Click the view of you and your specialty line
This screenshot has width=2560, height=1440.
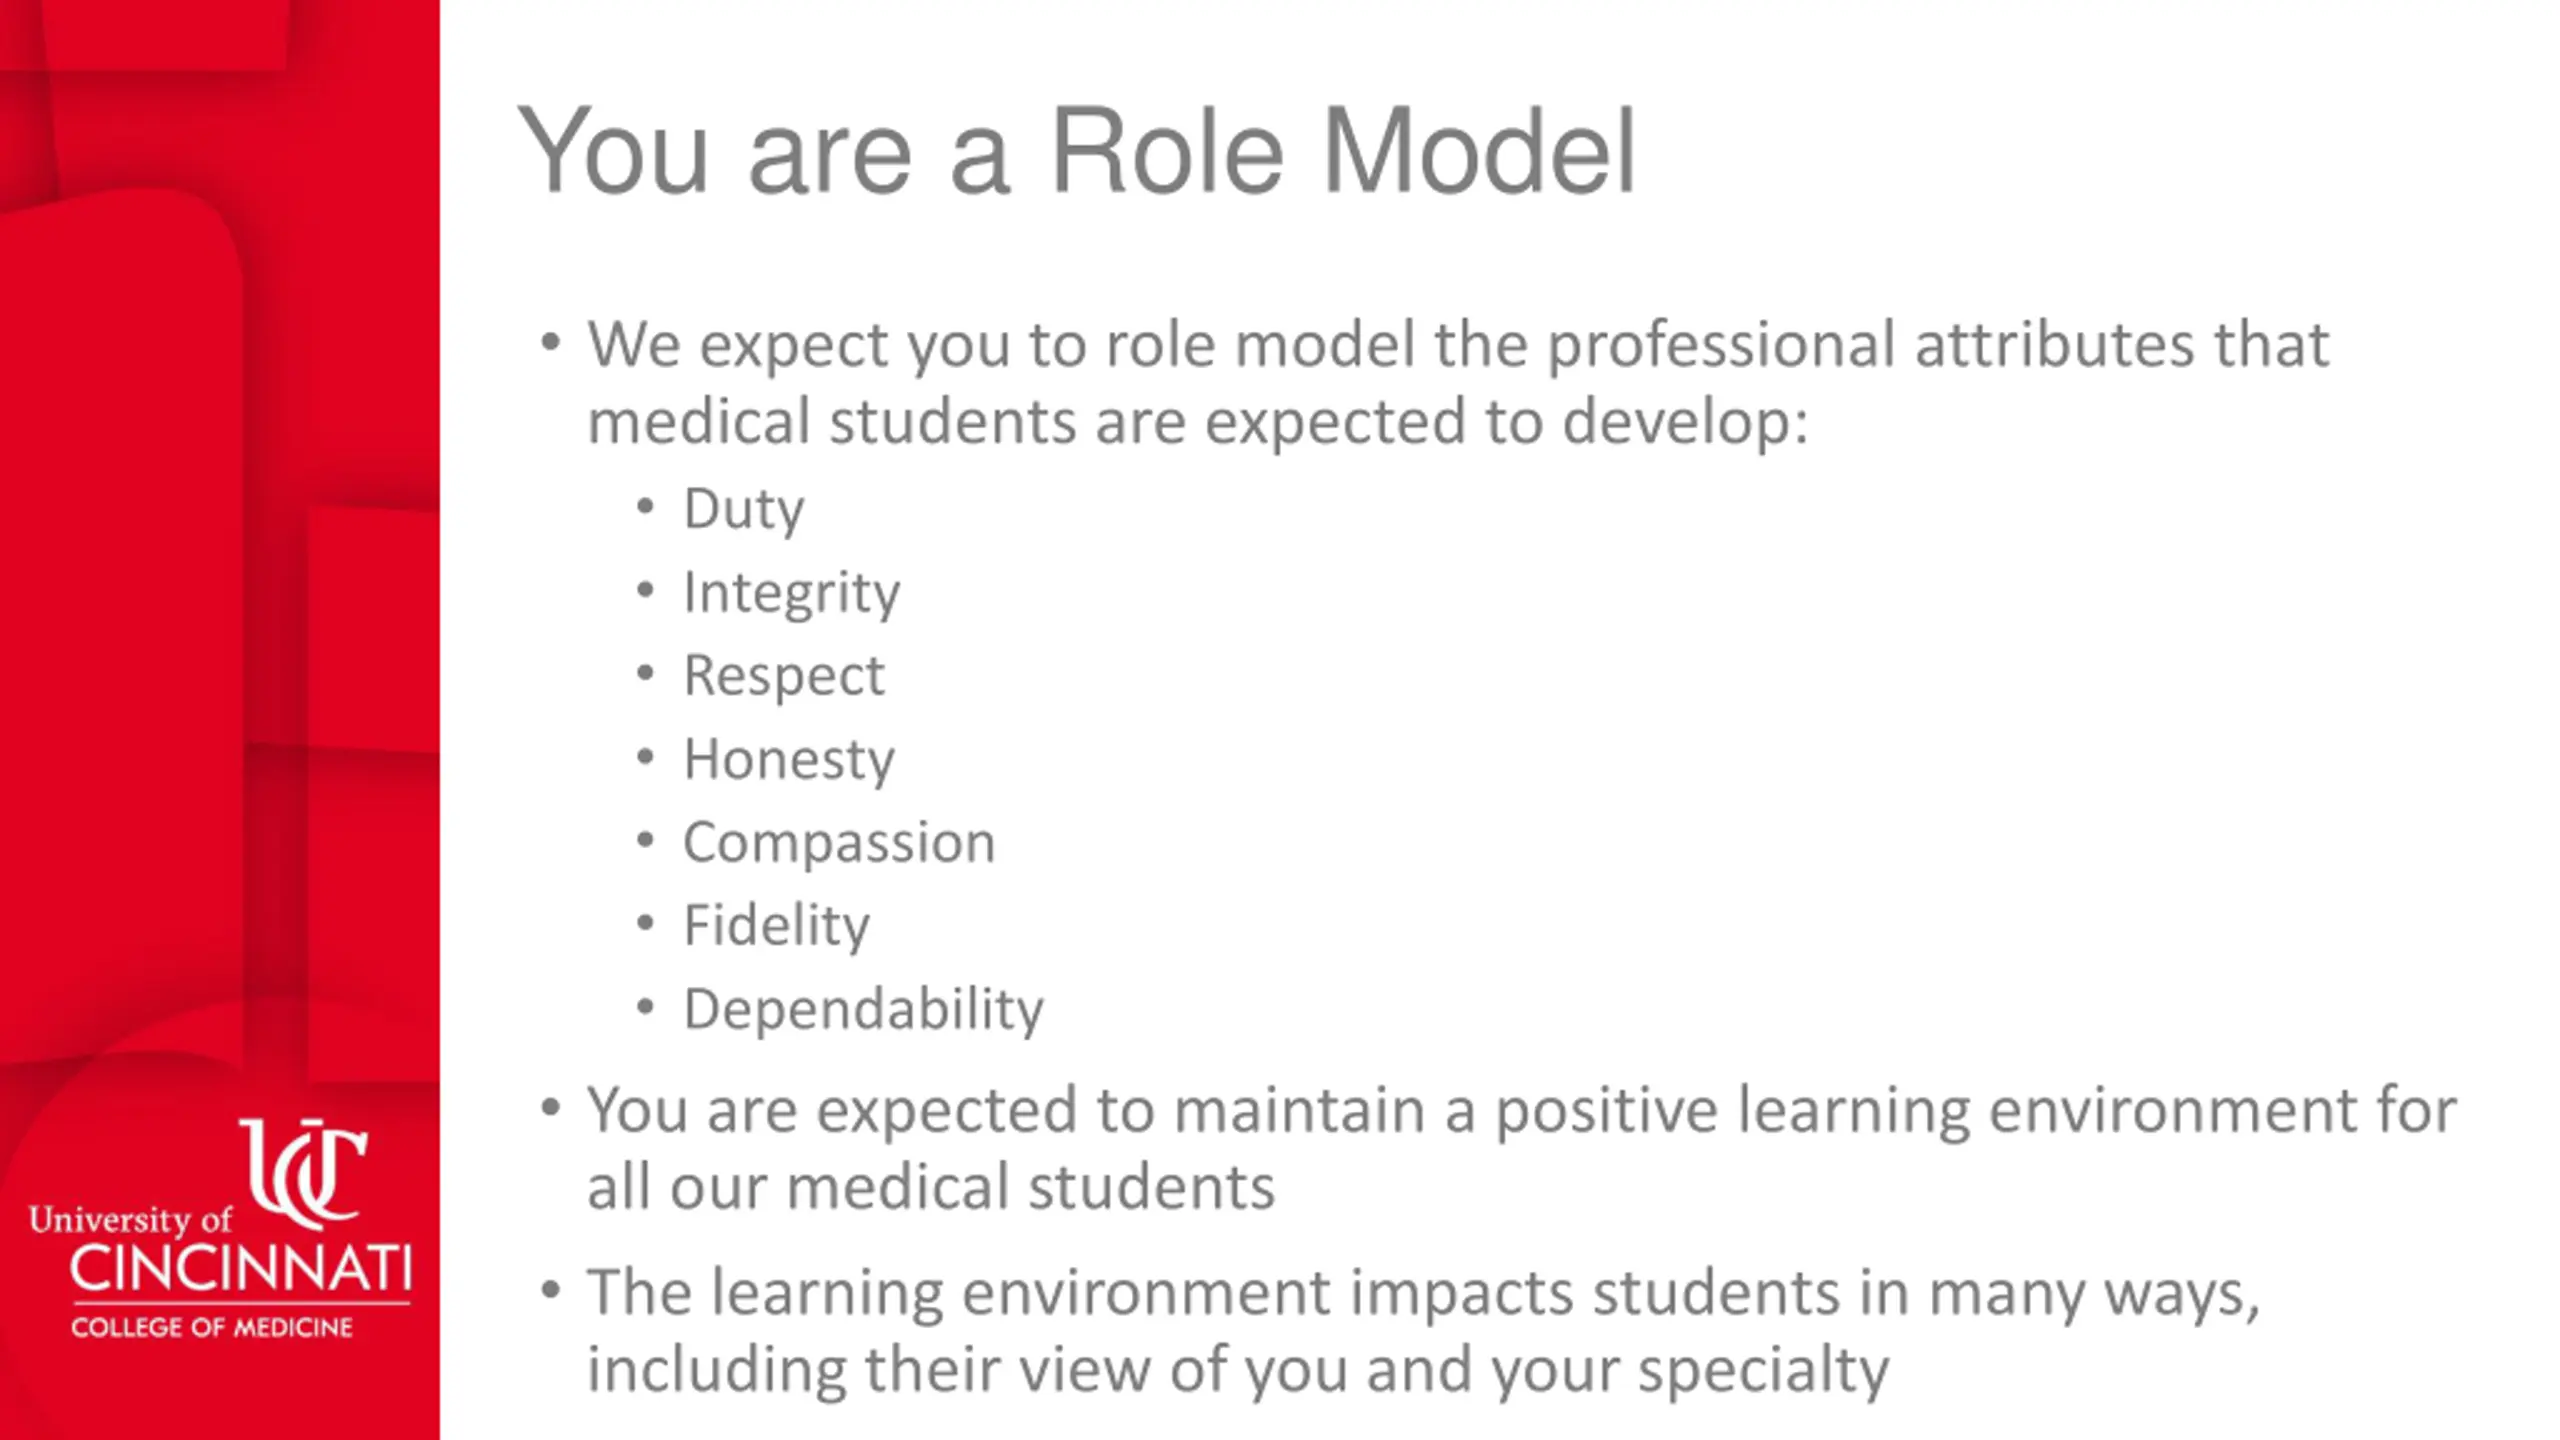1237,1370
